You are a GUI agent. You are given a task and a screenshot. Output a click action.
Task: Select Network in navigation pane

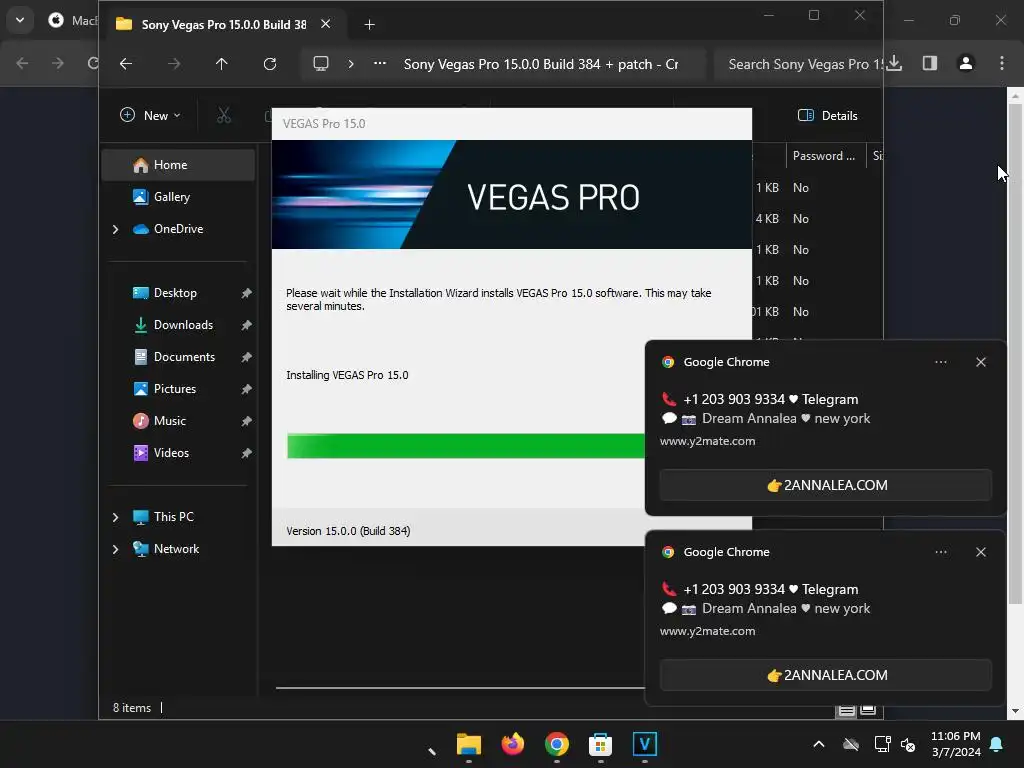click(176, 549)
